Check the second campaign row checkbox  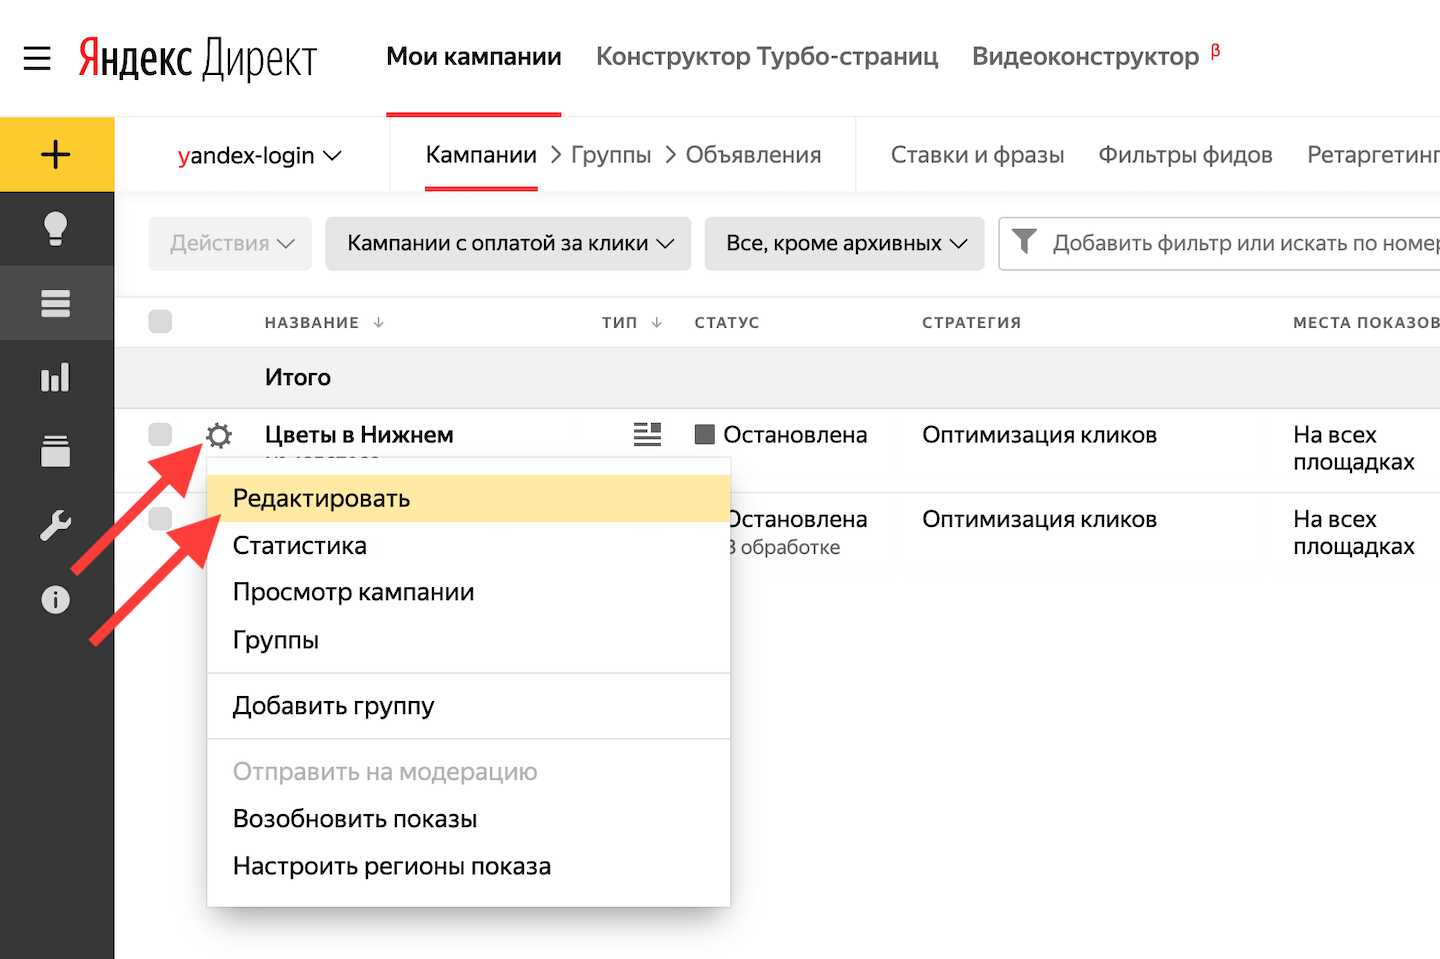[x=160, y=518]
